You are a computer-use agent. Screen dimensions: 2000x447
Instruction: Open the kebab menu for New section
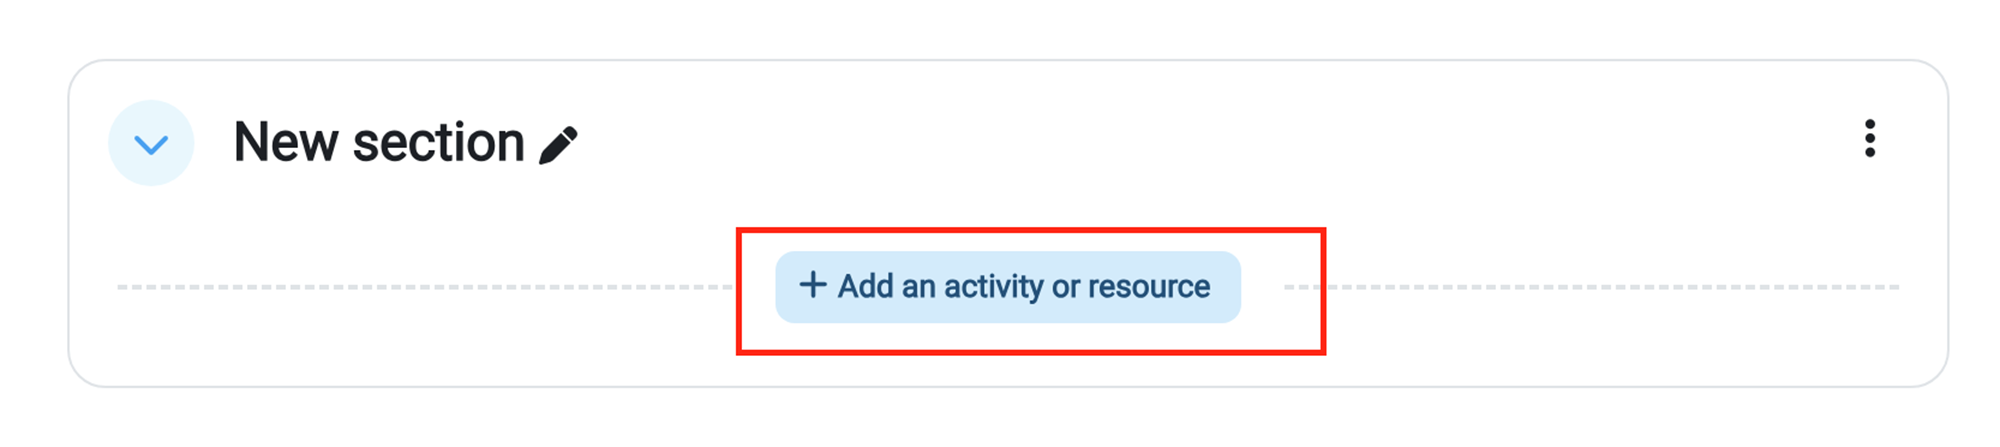(x=1869, y=139)
